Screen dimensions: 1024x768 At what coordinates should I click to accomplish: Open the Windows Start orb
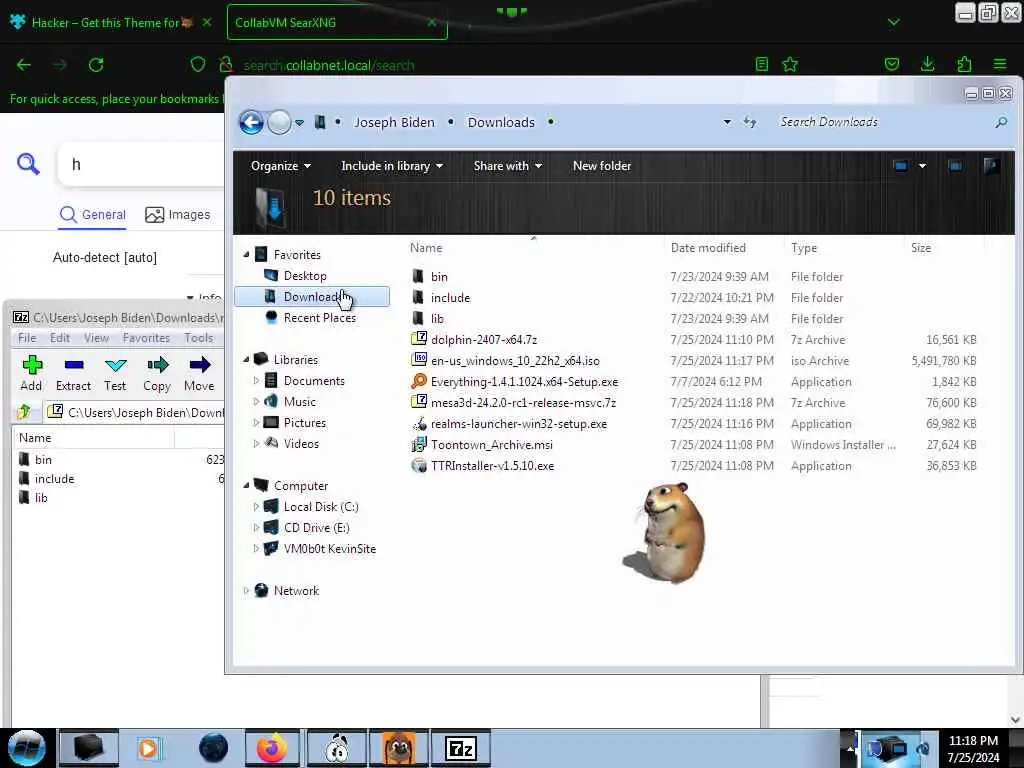click(26, 748)
